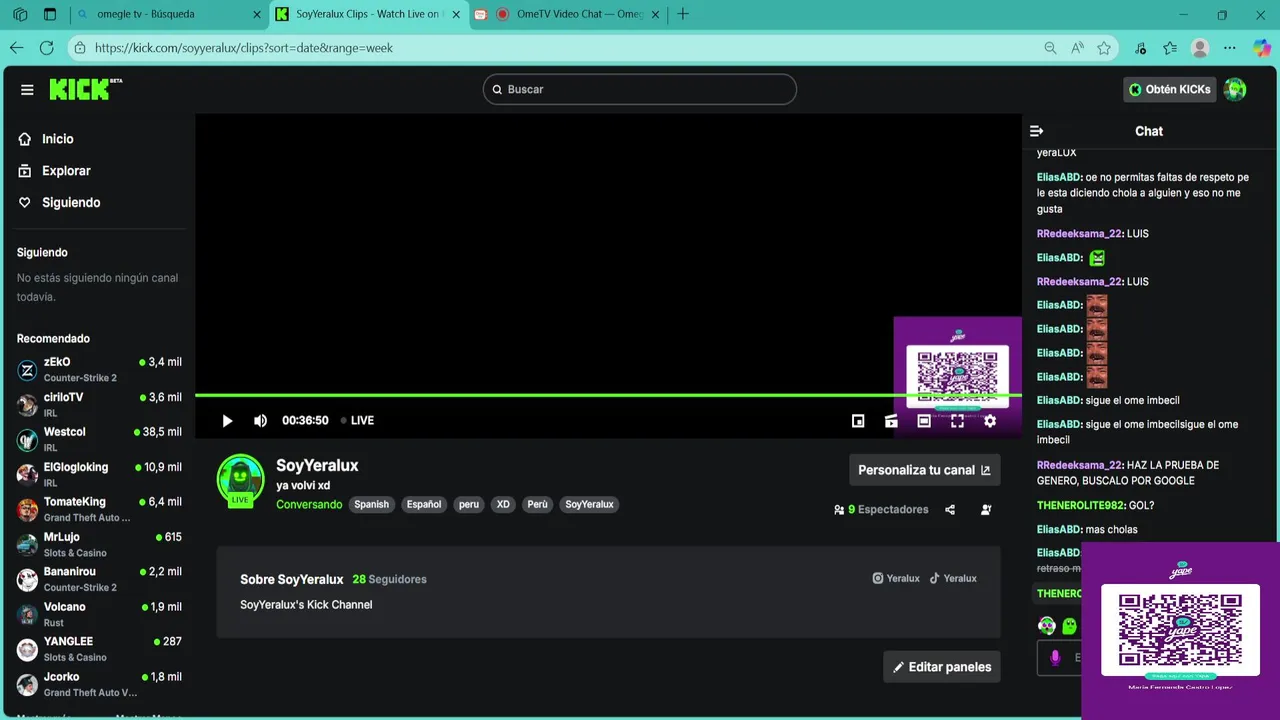1280x720 pixels.
Task: Click the share stream icon
Action: point(950,510)
